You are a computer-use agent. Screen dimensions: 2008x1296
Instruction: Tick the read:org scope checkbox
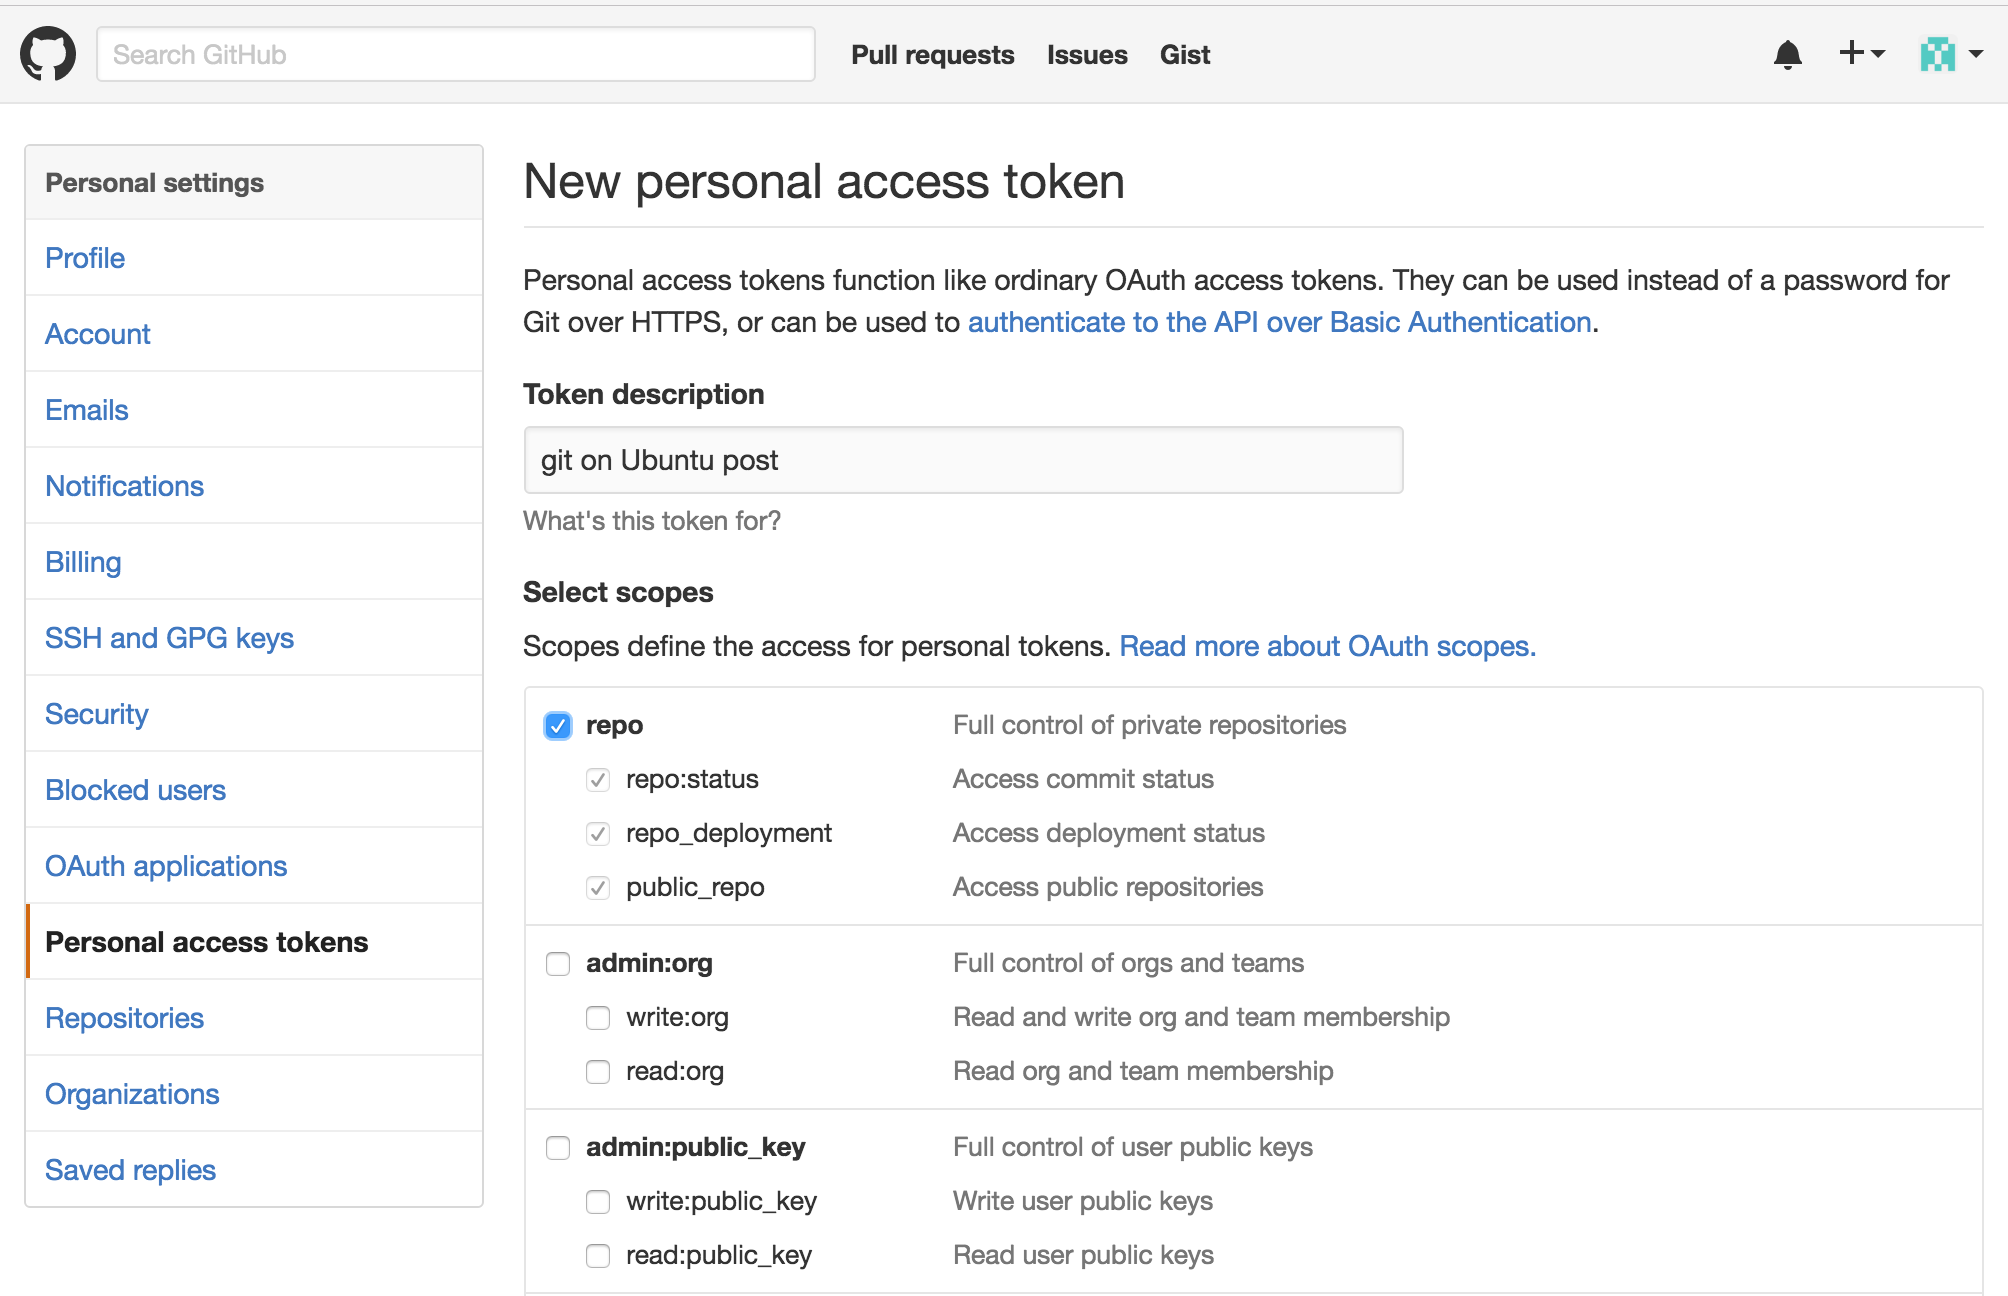598,1071
